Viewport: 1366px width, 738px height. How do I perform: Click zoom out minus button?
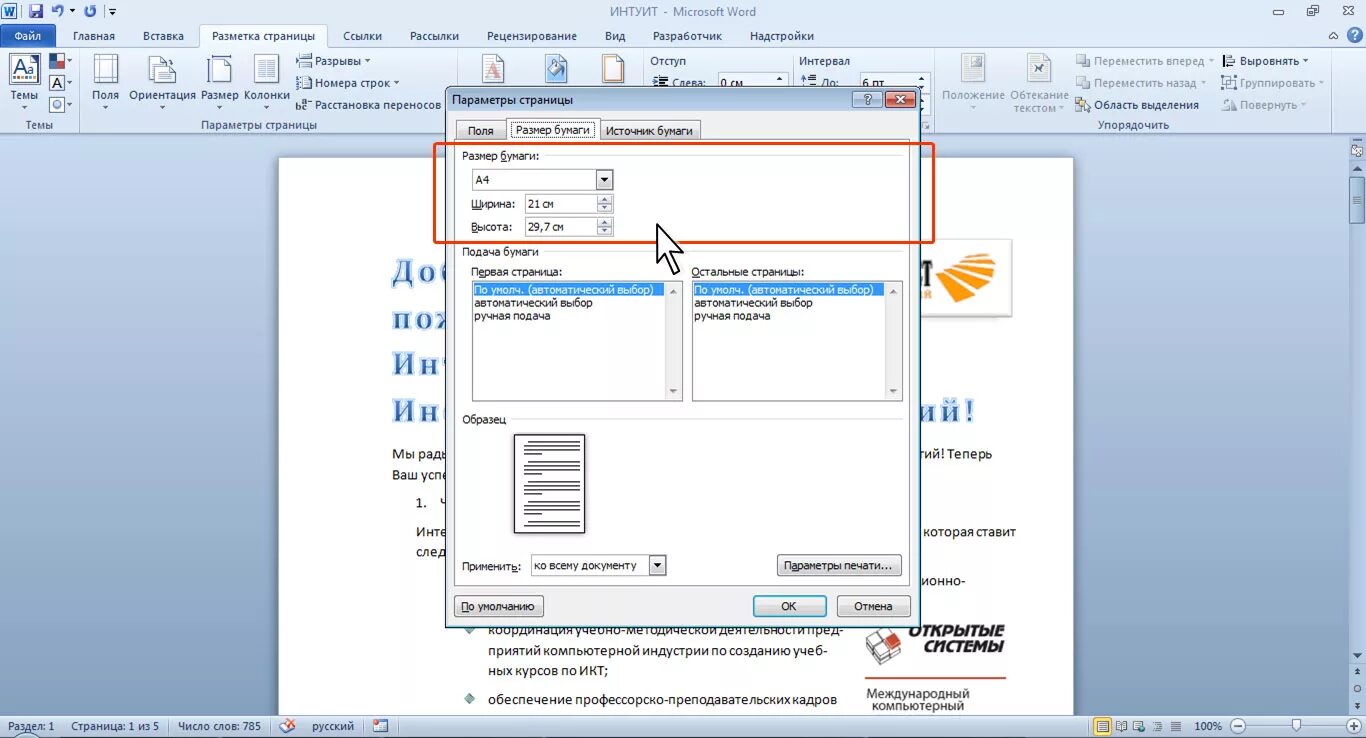pyautogui.click(x=1239, y=726)
